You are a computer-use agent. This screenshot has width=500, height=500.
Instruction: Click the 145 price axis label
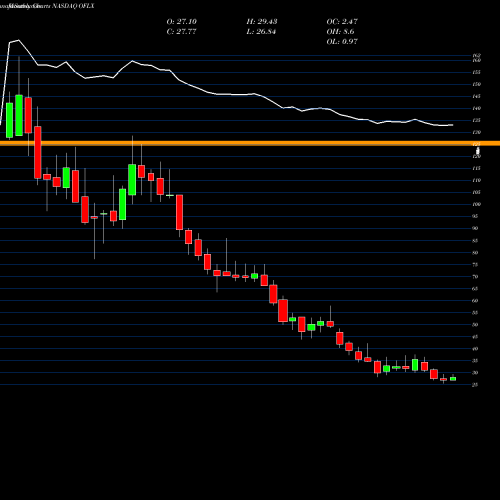[477, 96]
